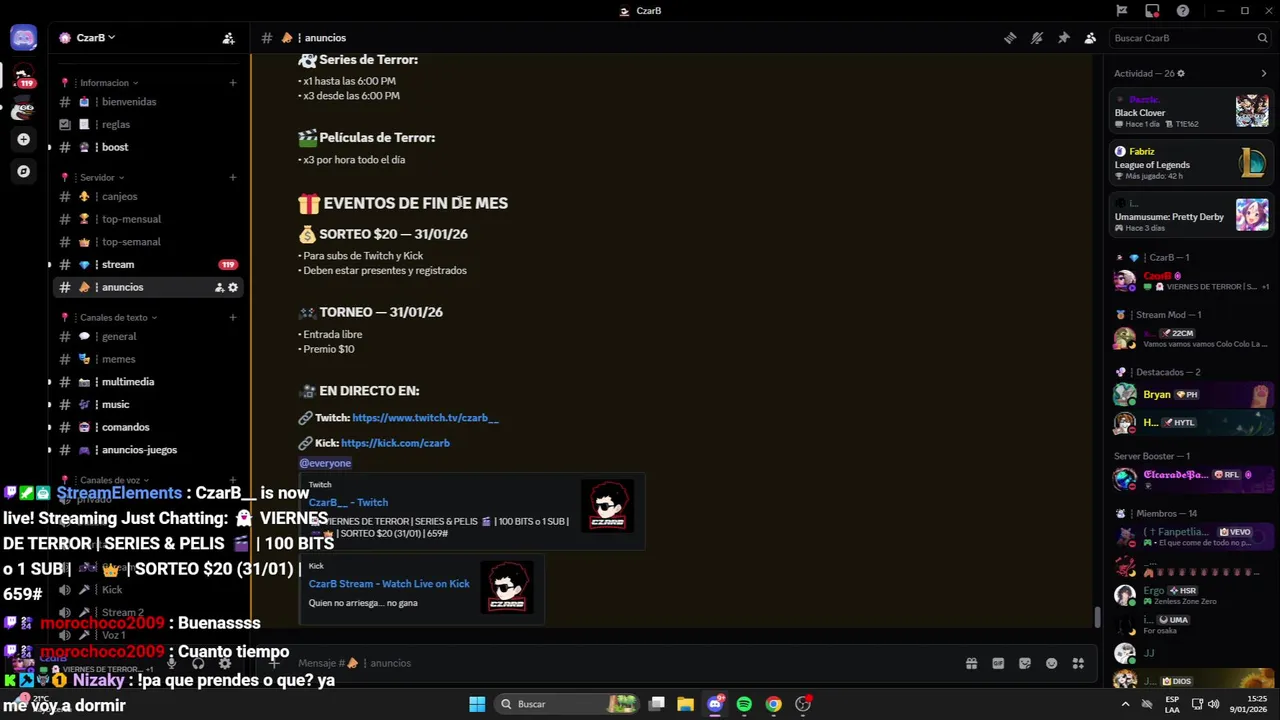The width and height of the screenshot is (1280, 720).
Task: Open the memes channel
Action: pos(147,359)
